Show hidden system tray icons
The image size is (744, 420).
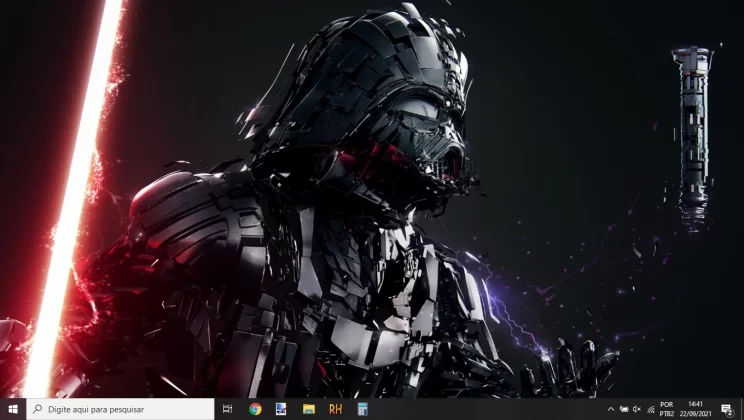611,409
